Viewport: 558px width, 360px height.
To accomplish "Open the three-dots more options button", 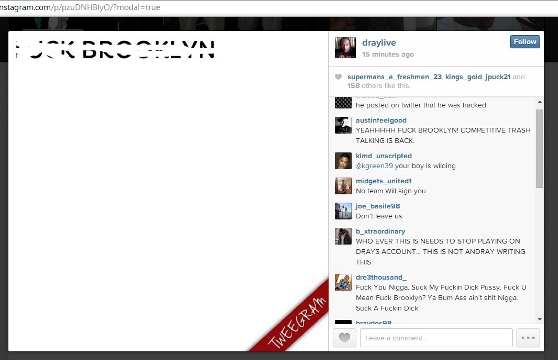I will pos(528,338).
